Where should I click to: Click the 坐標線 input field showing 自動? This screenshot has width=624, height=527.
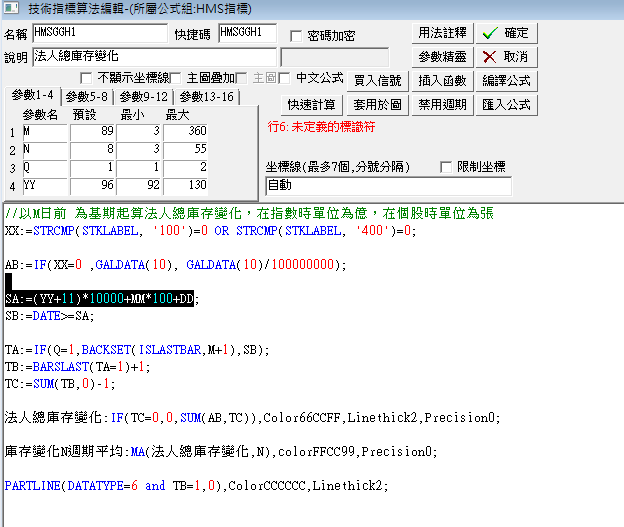pyautogui.click(x=387, y=186)
